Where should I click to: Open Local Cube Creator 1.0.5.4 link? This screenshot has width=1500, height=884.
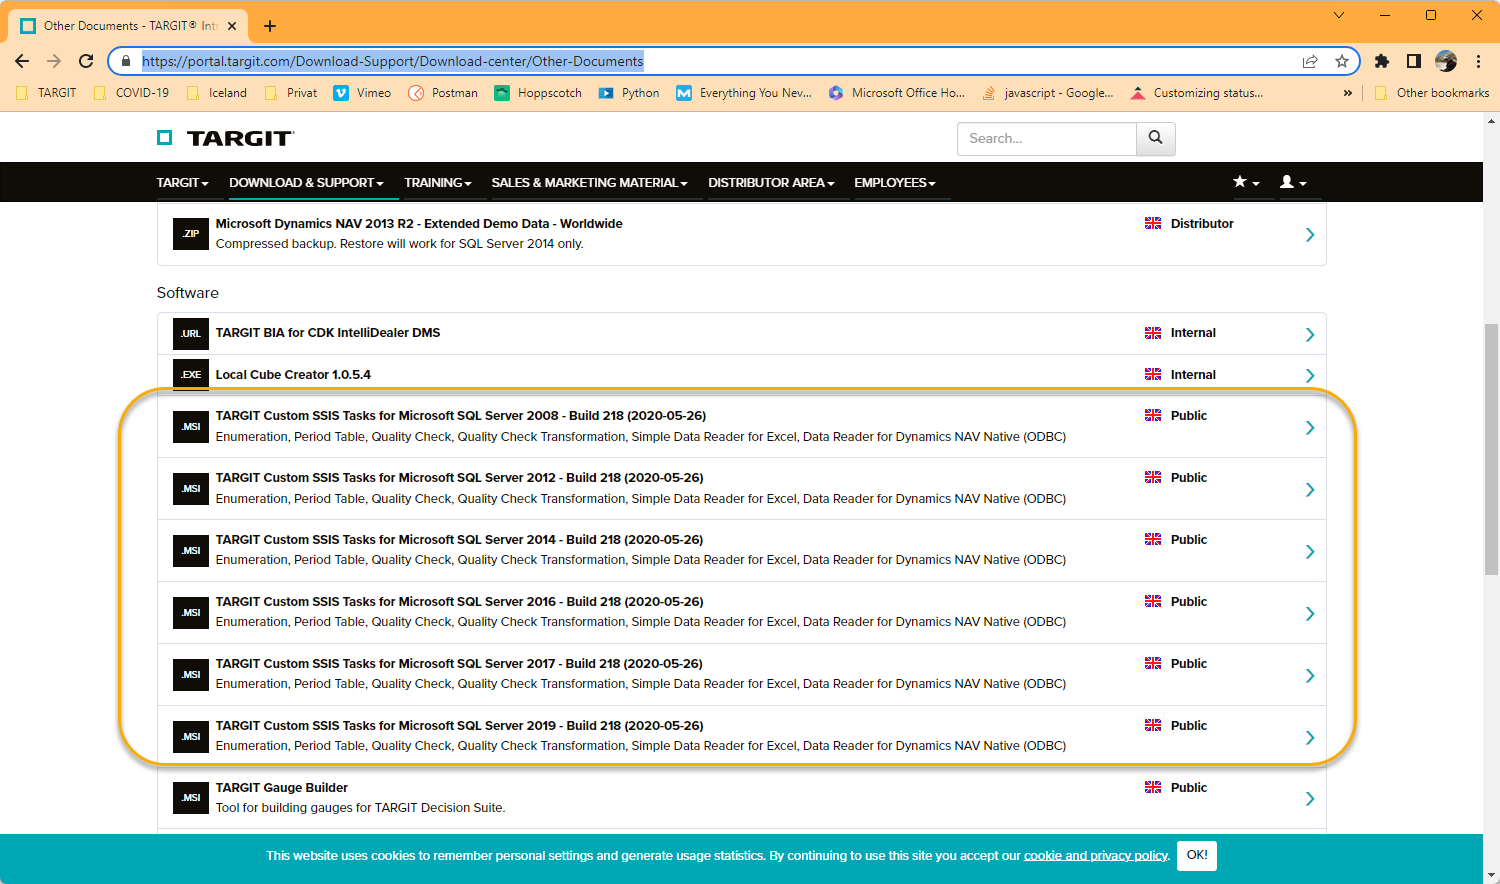pyautogui.click(x=293, y=375)
